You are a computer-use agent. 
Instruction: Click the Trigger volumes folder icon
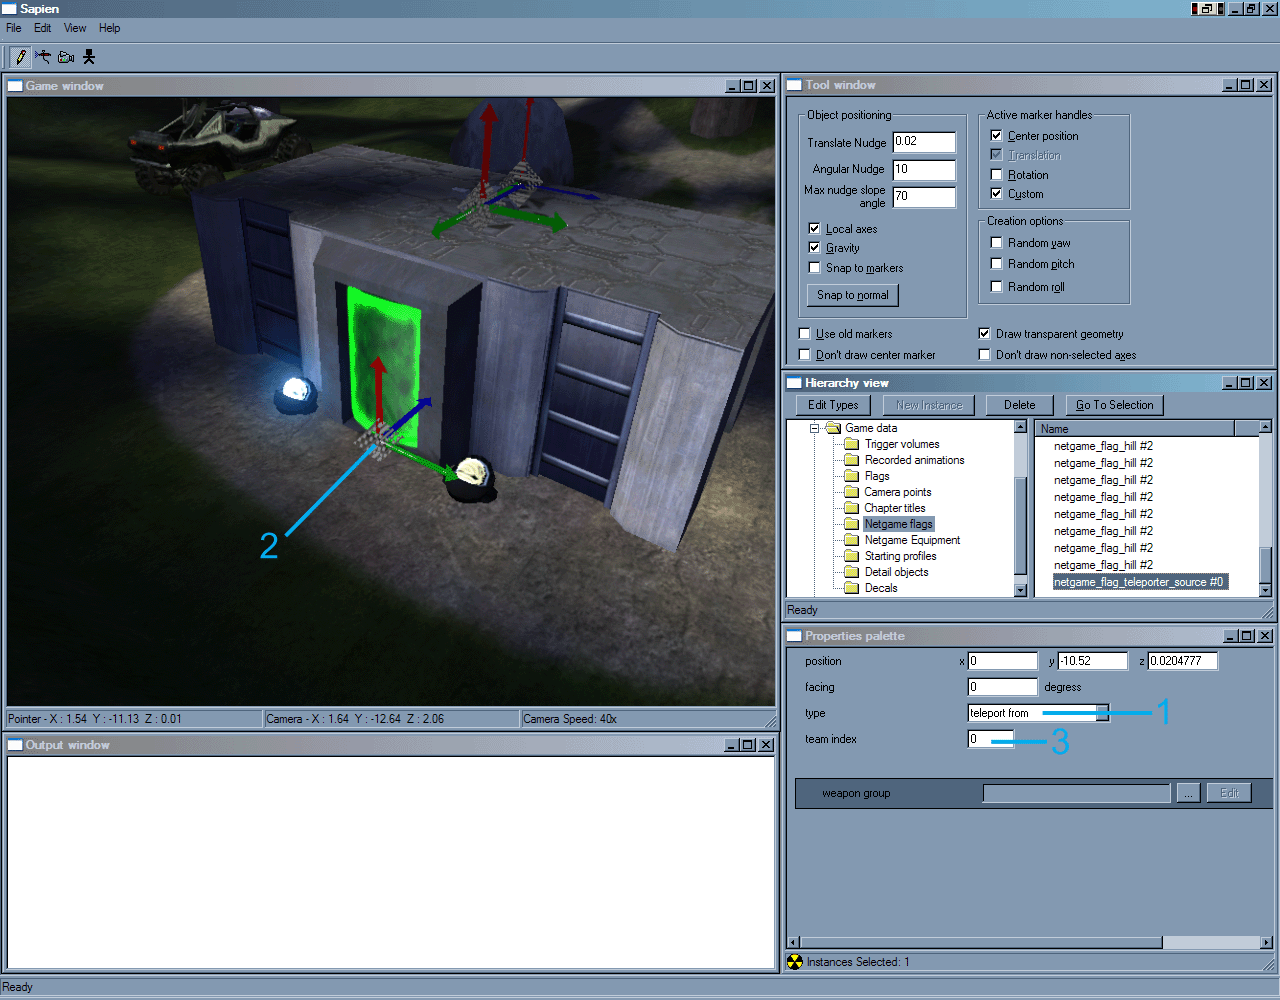tap(852, 444)
